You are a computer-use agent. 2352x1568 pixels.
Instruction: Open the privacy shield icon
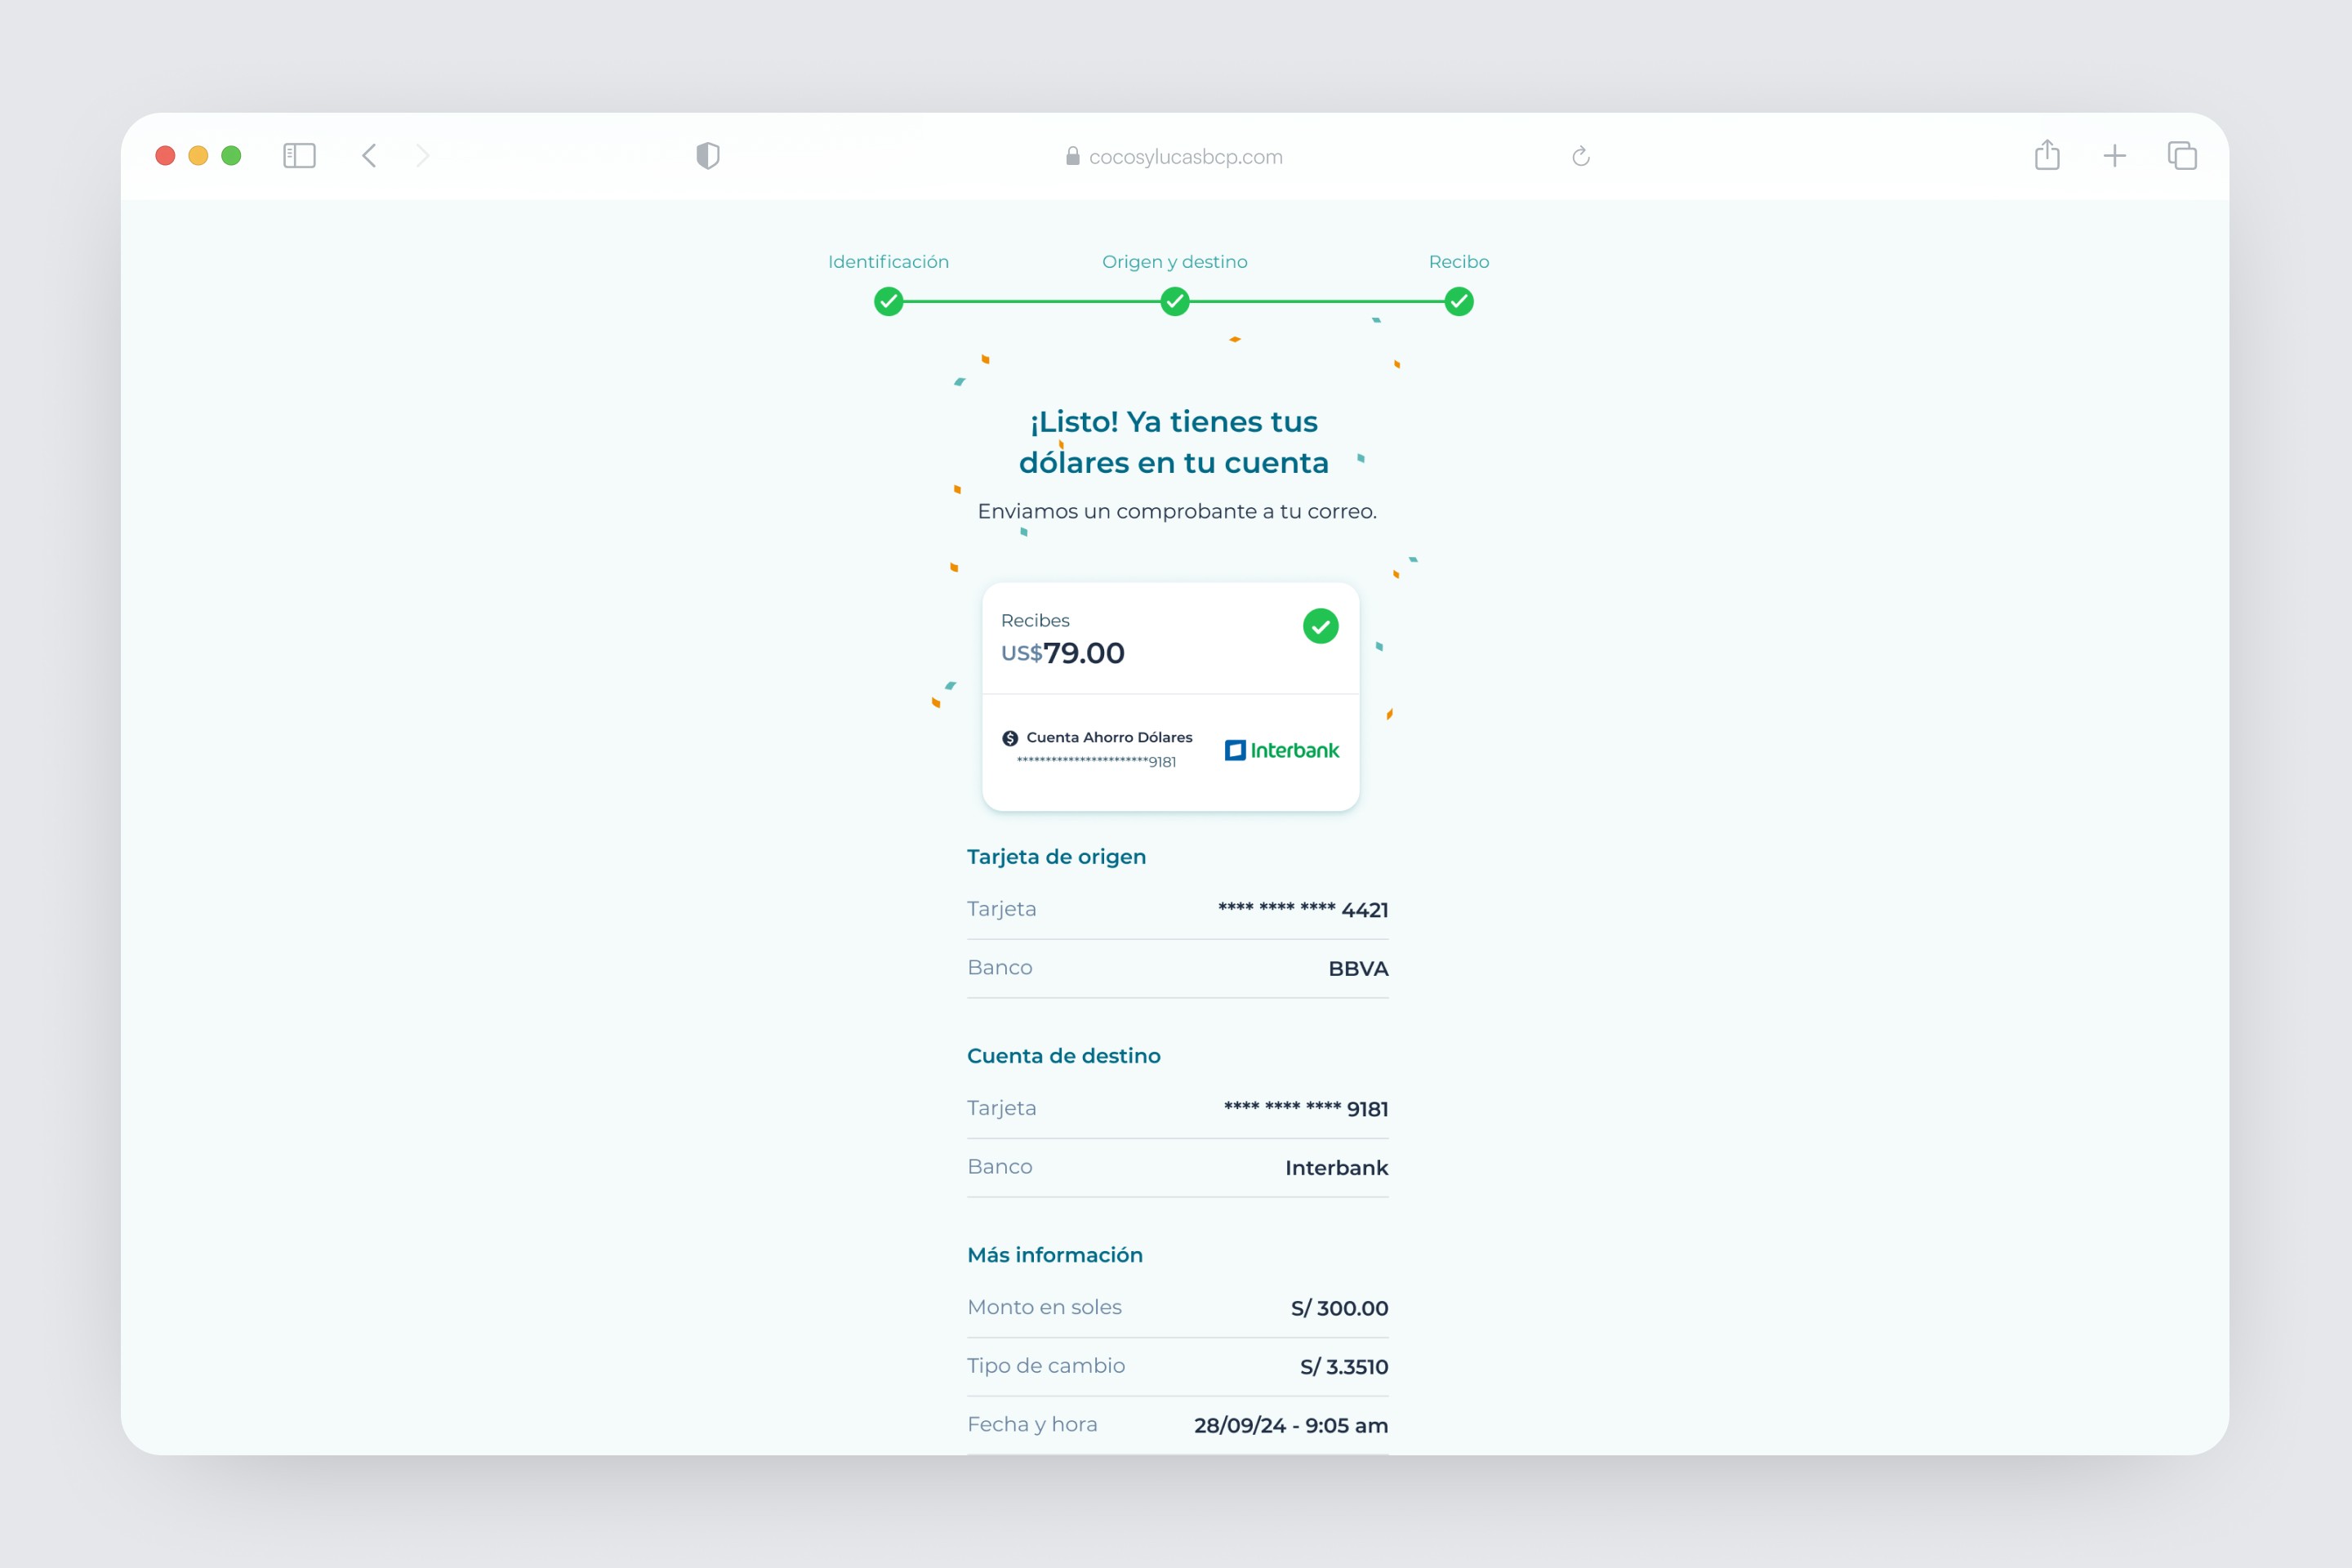point(708,156)
